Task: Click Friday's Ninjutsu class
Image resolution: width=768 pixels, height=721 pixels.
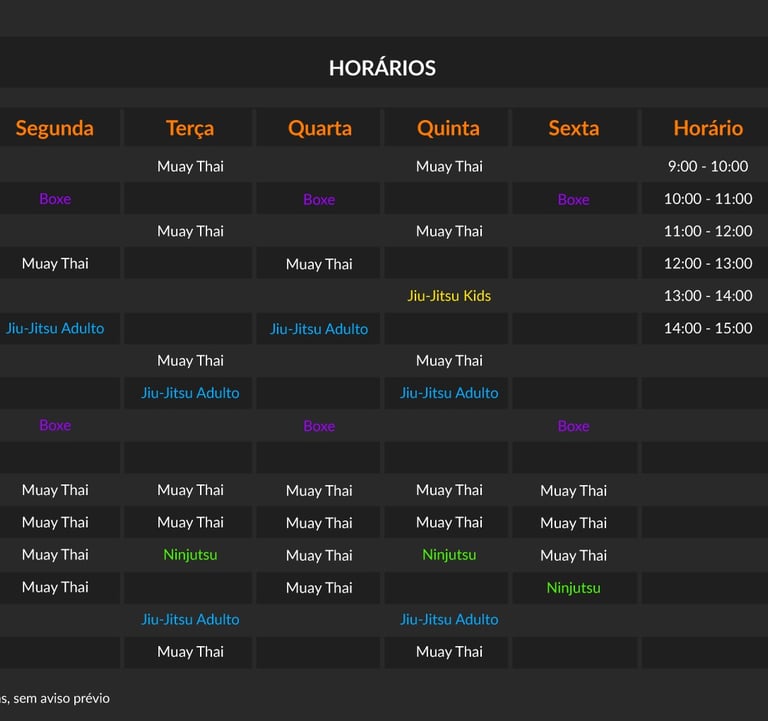Action: (x=574, y=588)
